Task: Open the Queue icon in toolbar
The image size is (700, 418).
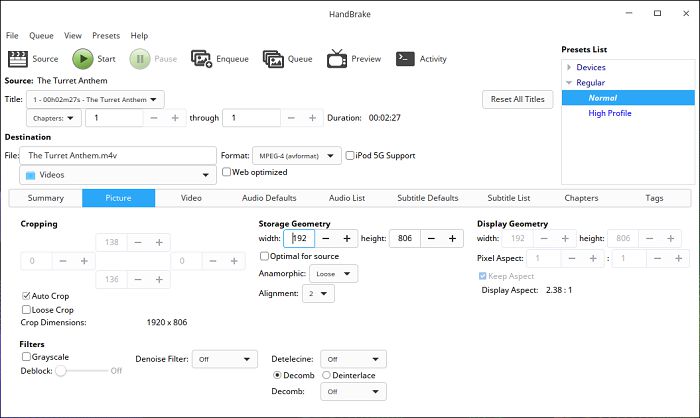Action: coord(273,59)
